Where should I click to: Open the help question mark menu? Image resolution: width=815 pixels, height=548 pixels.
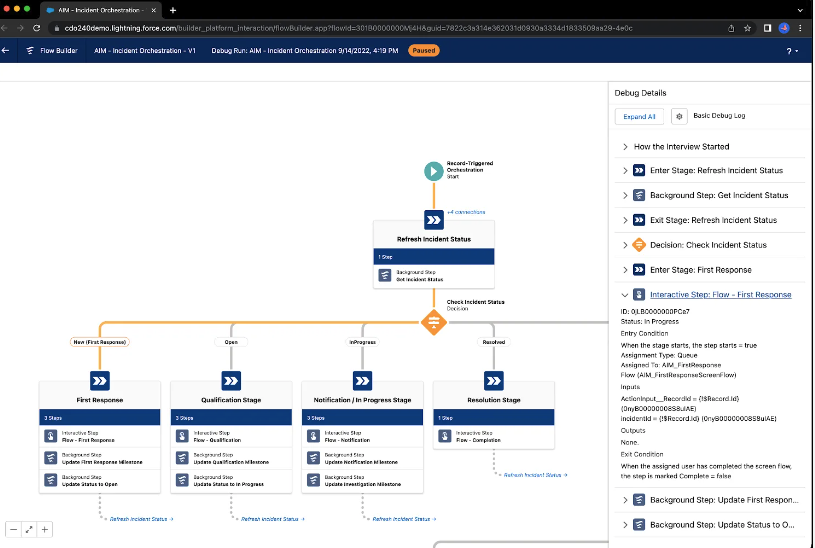coord(792,51)
